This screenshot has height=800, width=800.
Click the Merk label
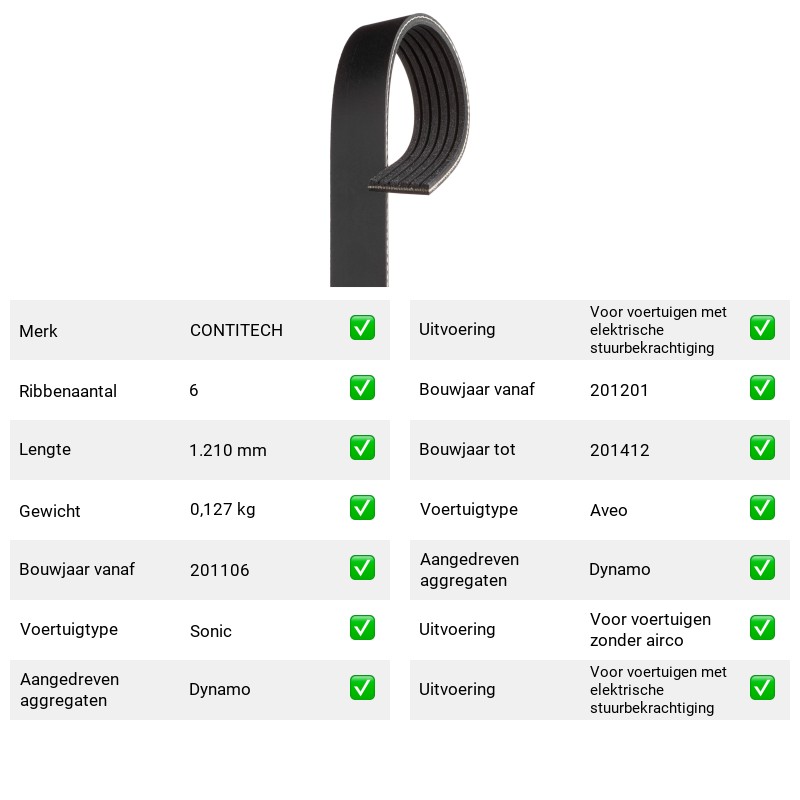[x=38, y=331]
